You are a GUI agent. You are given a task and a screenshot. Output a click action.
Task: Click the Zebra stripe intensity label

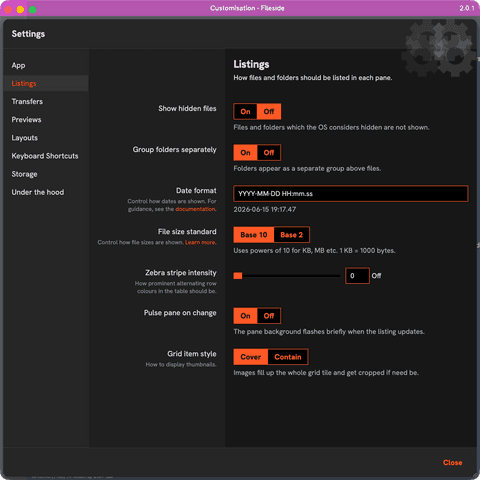pyautogui.click(x=181, y=273)
